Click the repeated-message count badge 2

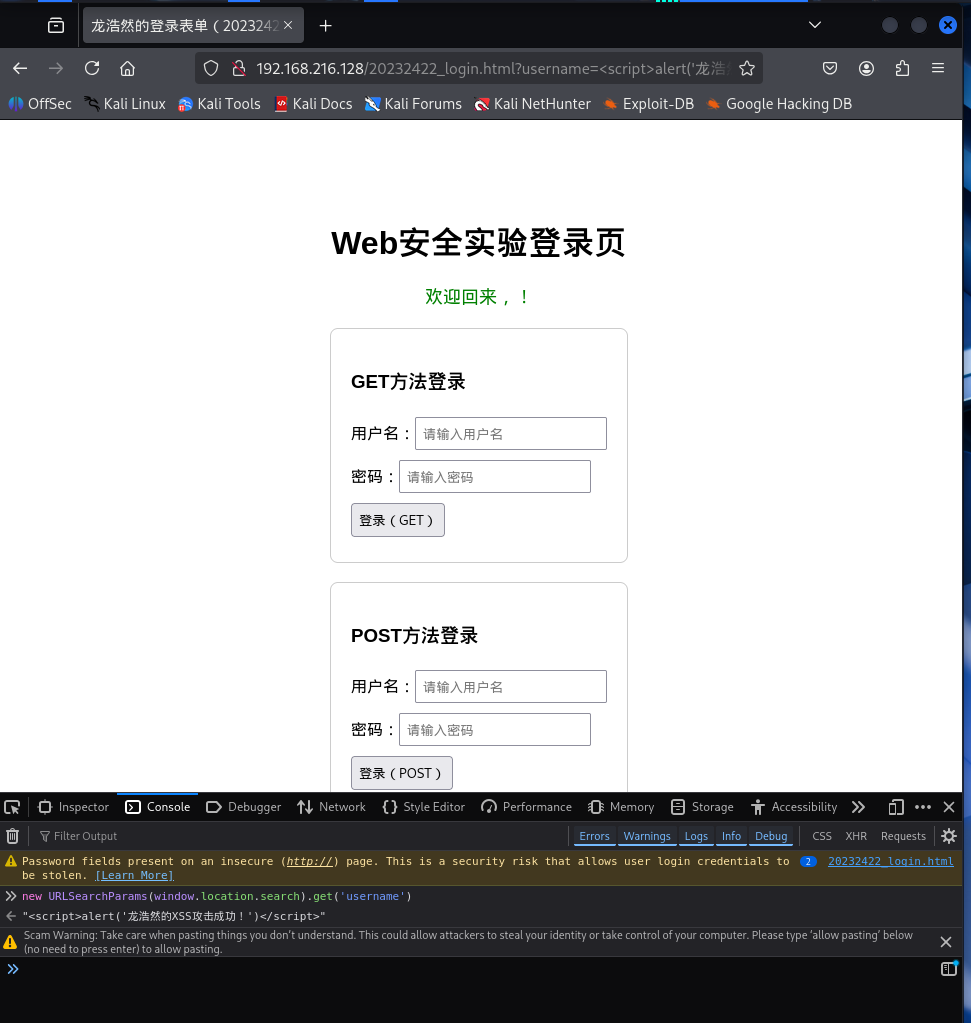click(808, 861)
